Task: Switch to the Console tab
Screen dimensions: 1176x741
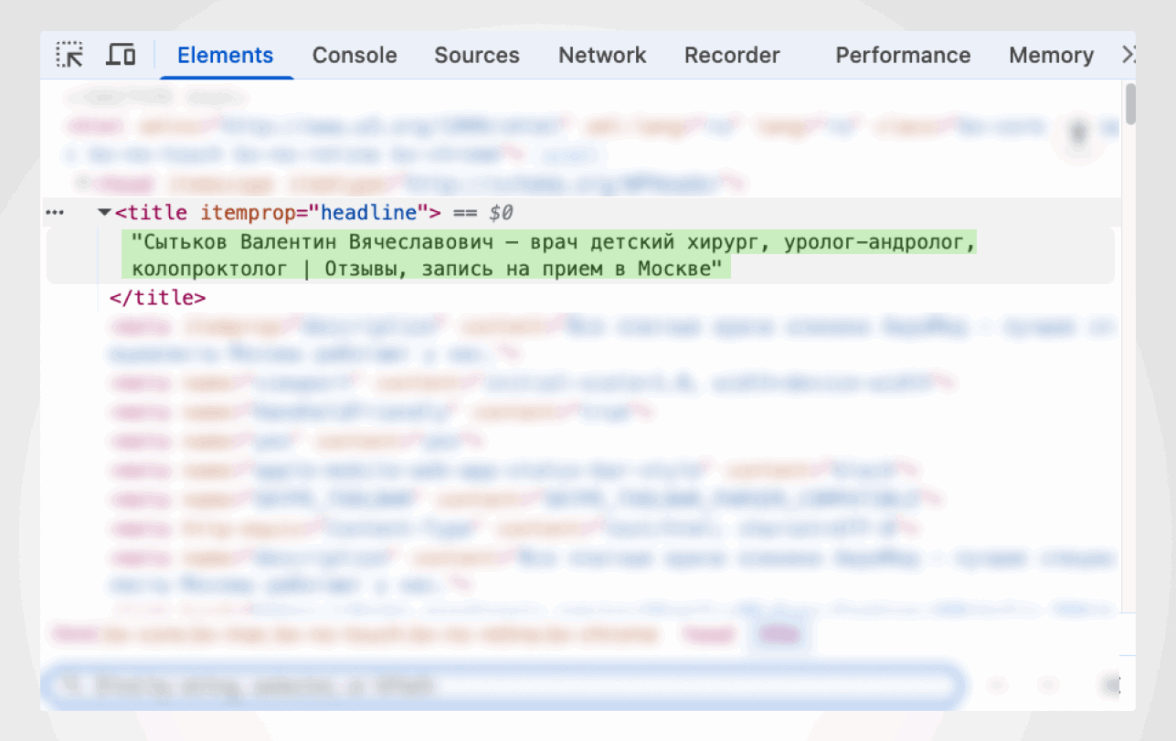Action: [x=354, y=56]
